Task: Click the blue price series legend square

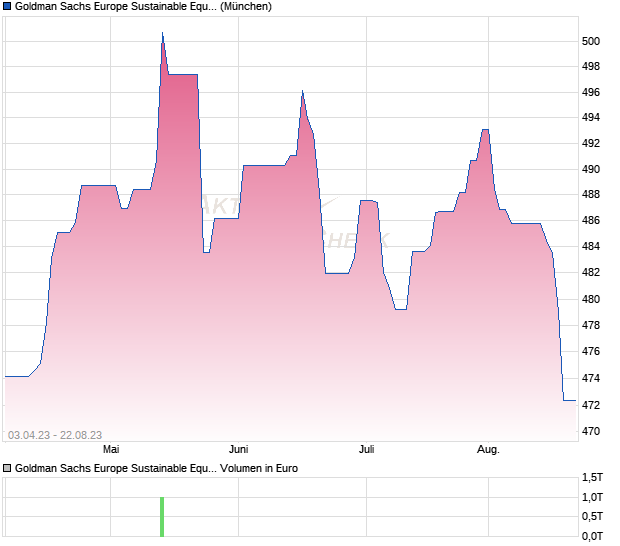Action: click(7, 6)
